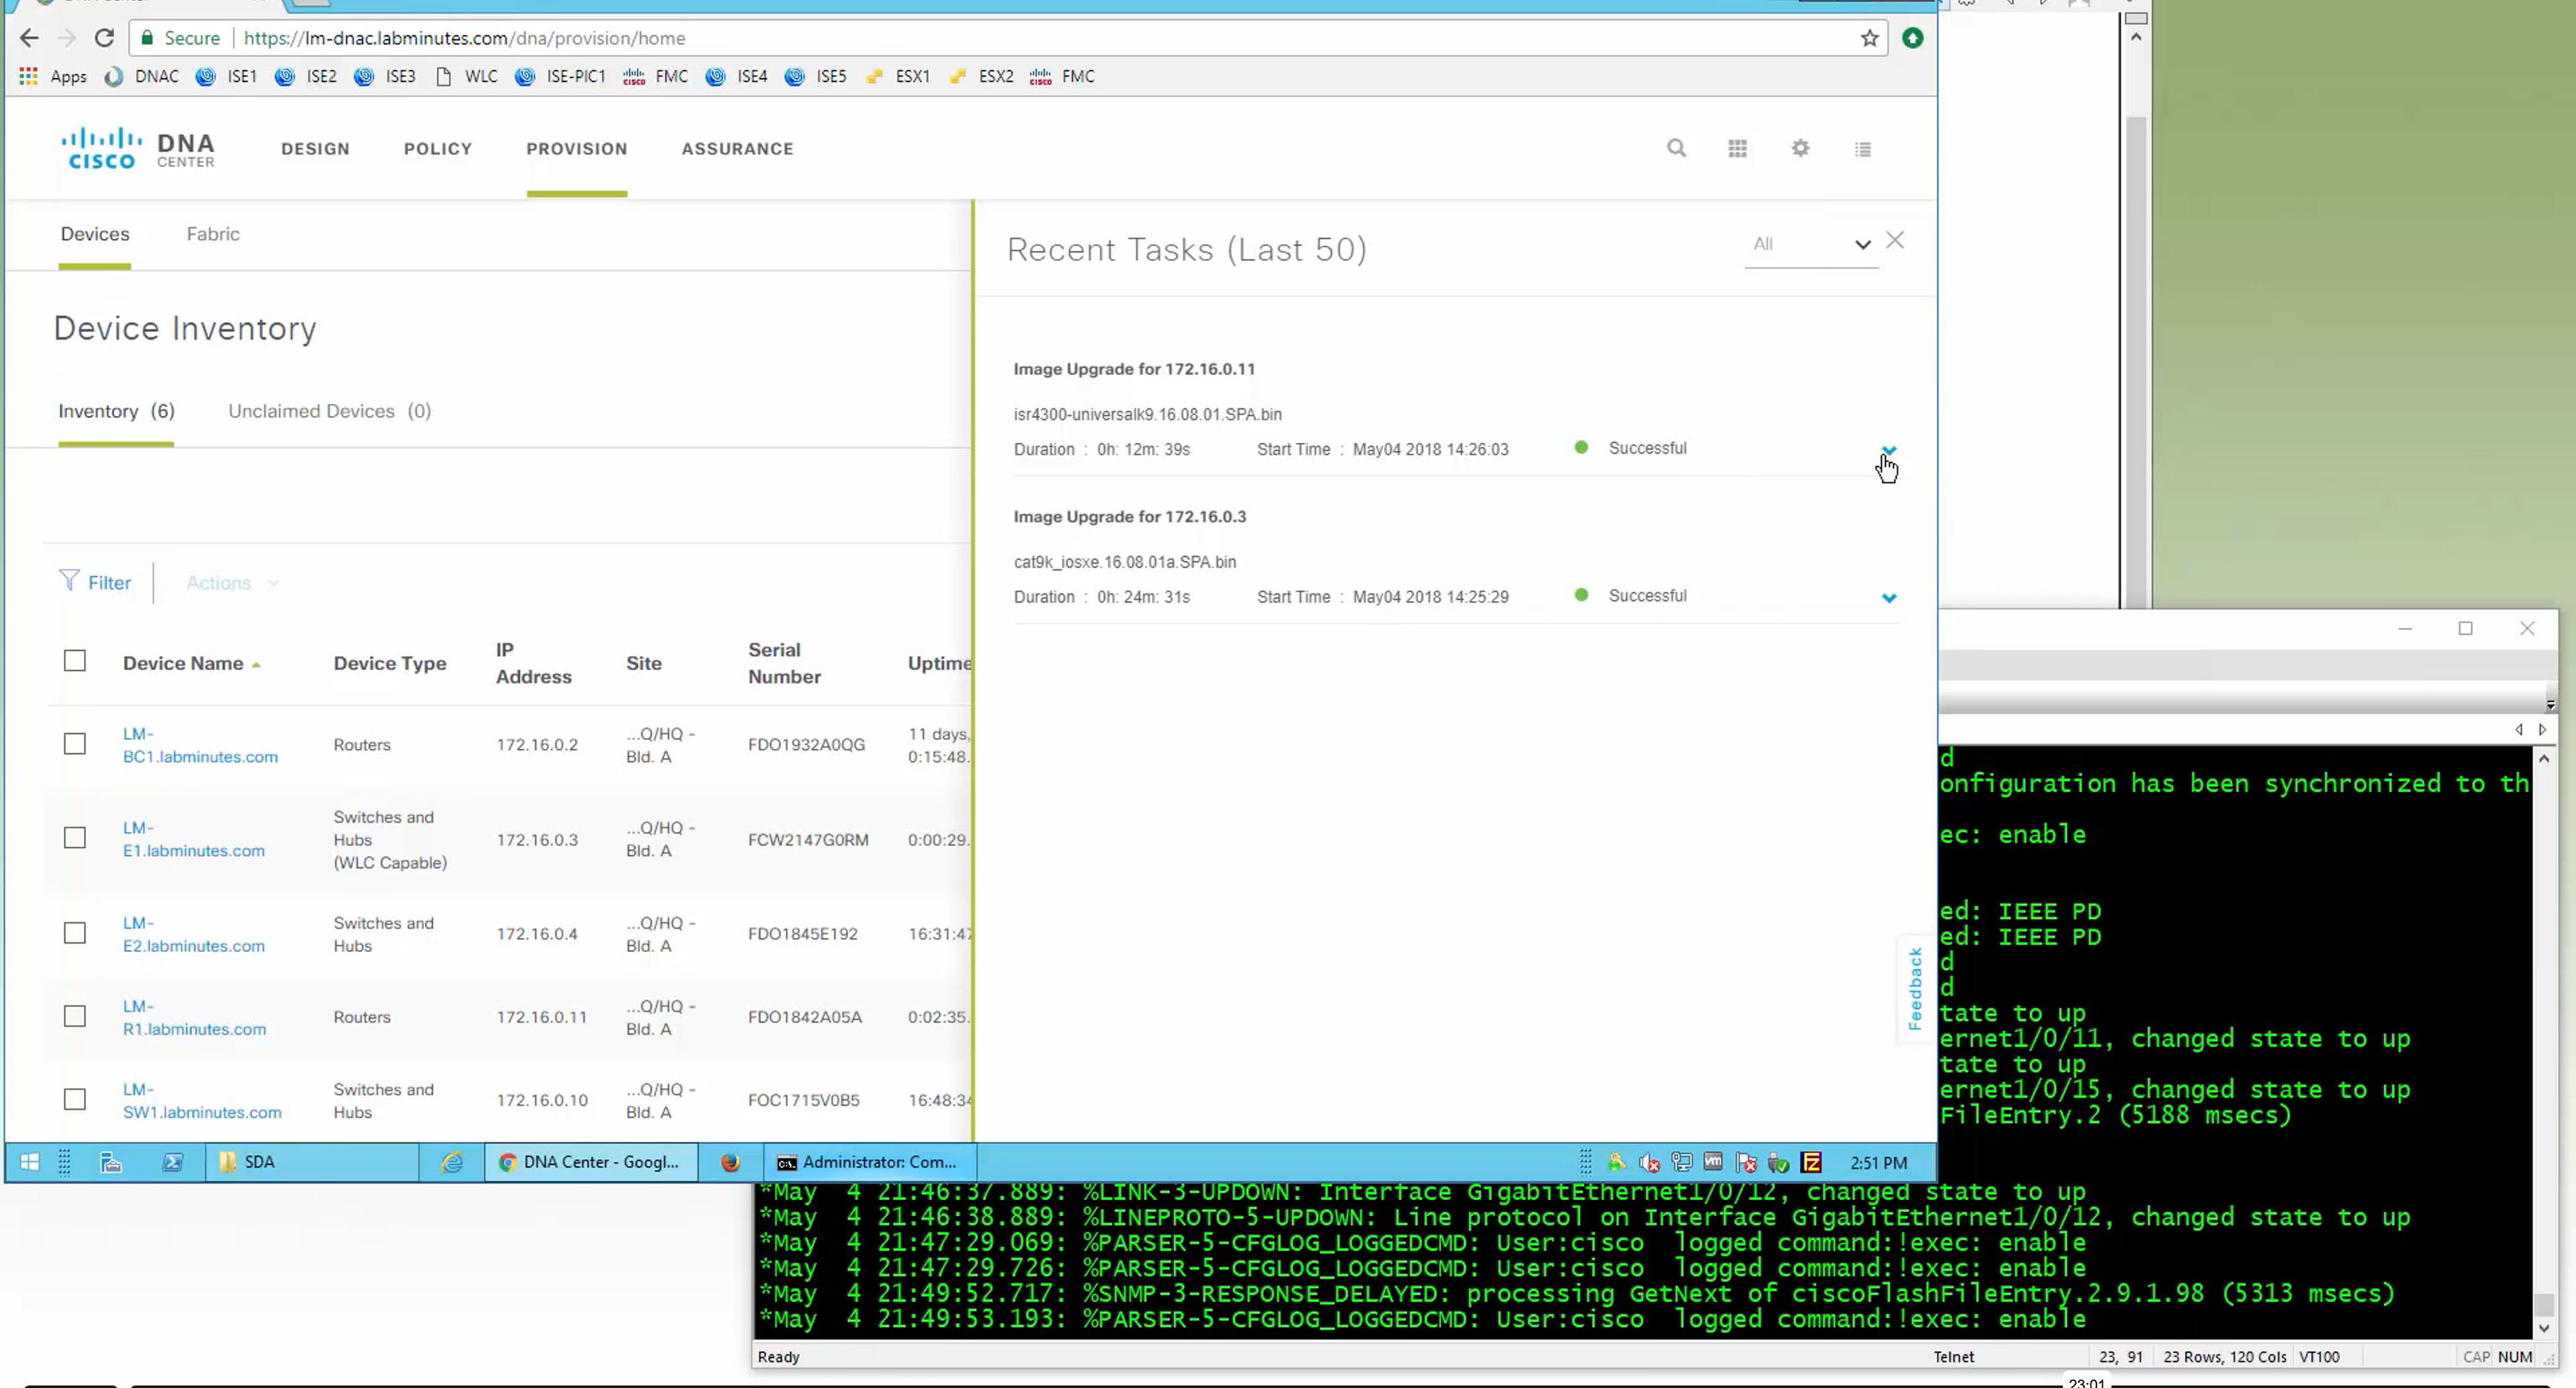
Task: Click the Feedback side button
Action: (1914, 988)
